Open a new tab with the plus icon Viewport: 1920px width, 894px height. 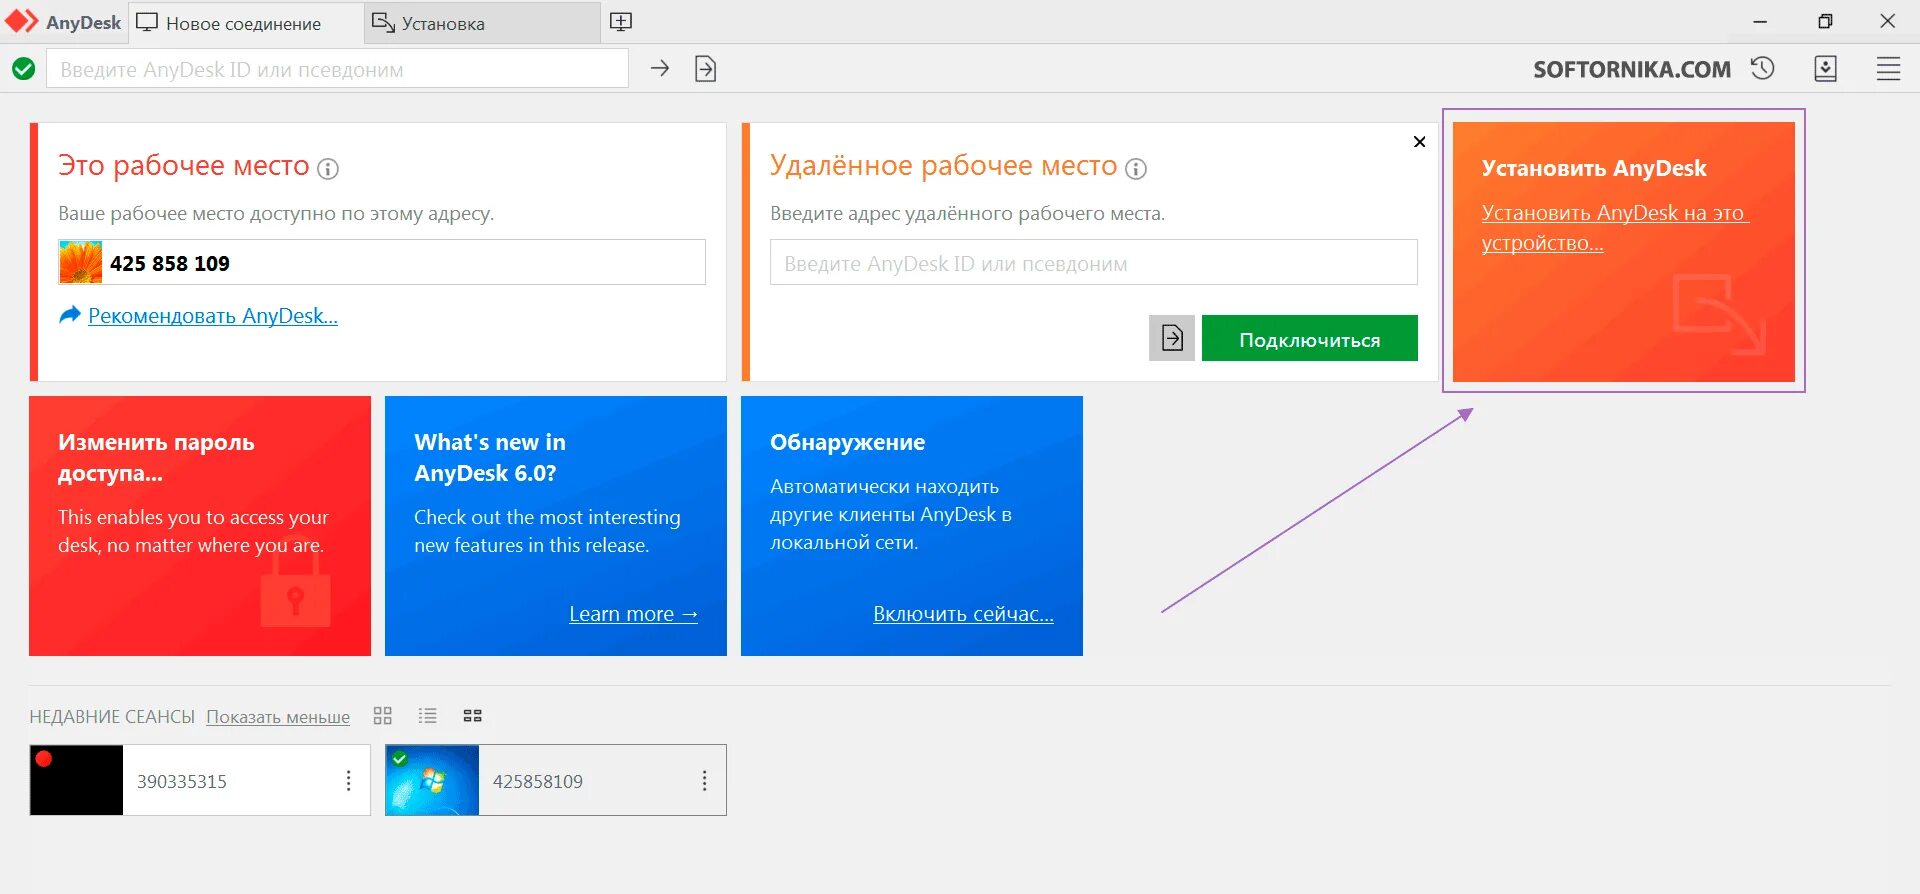point(621,22)
